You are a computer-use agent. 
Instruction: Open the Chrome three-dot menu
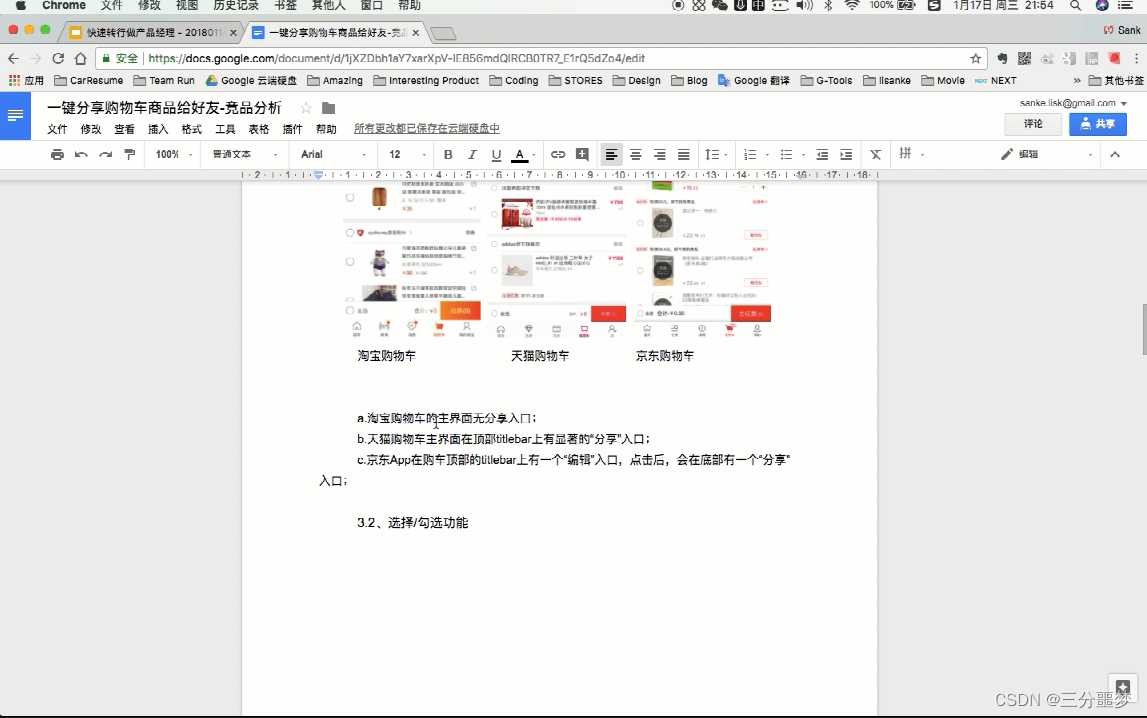coord(1136,58)
